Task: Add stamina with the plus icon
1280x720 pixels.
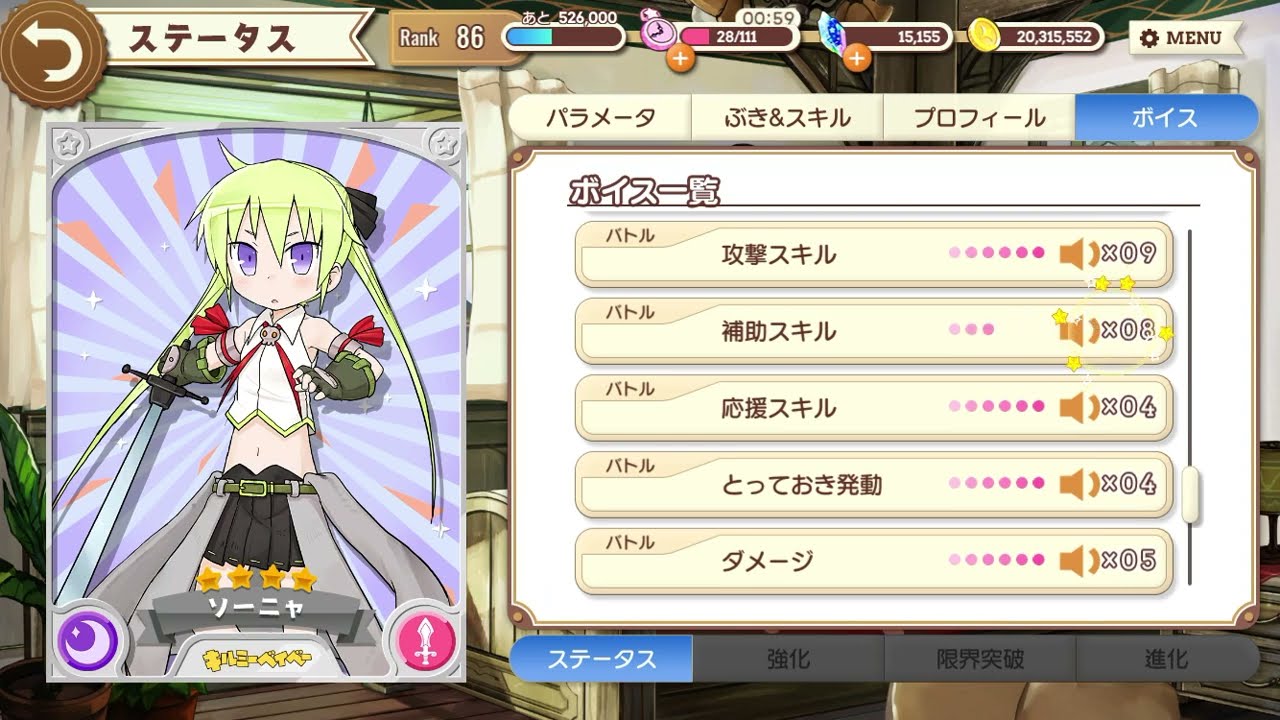Action: pyautogui.click(x=680, y=58)
